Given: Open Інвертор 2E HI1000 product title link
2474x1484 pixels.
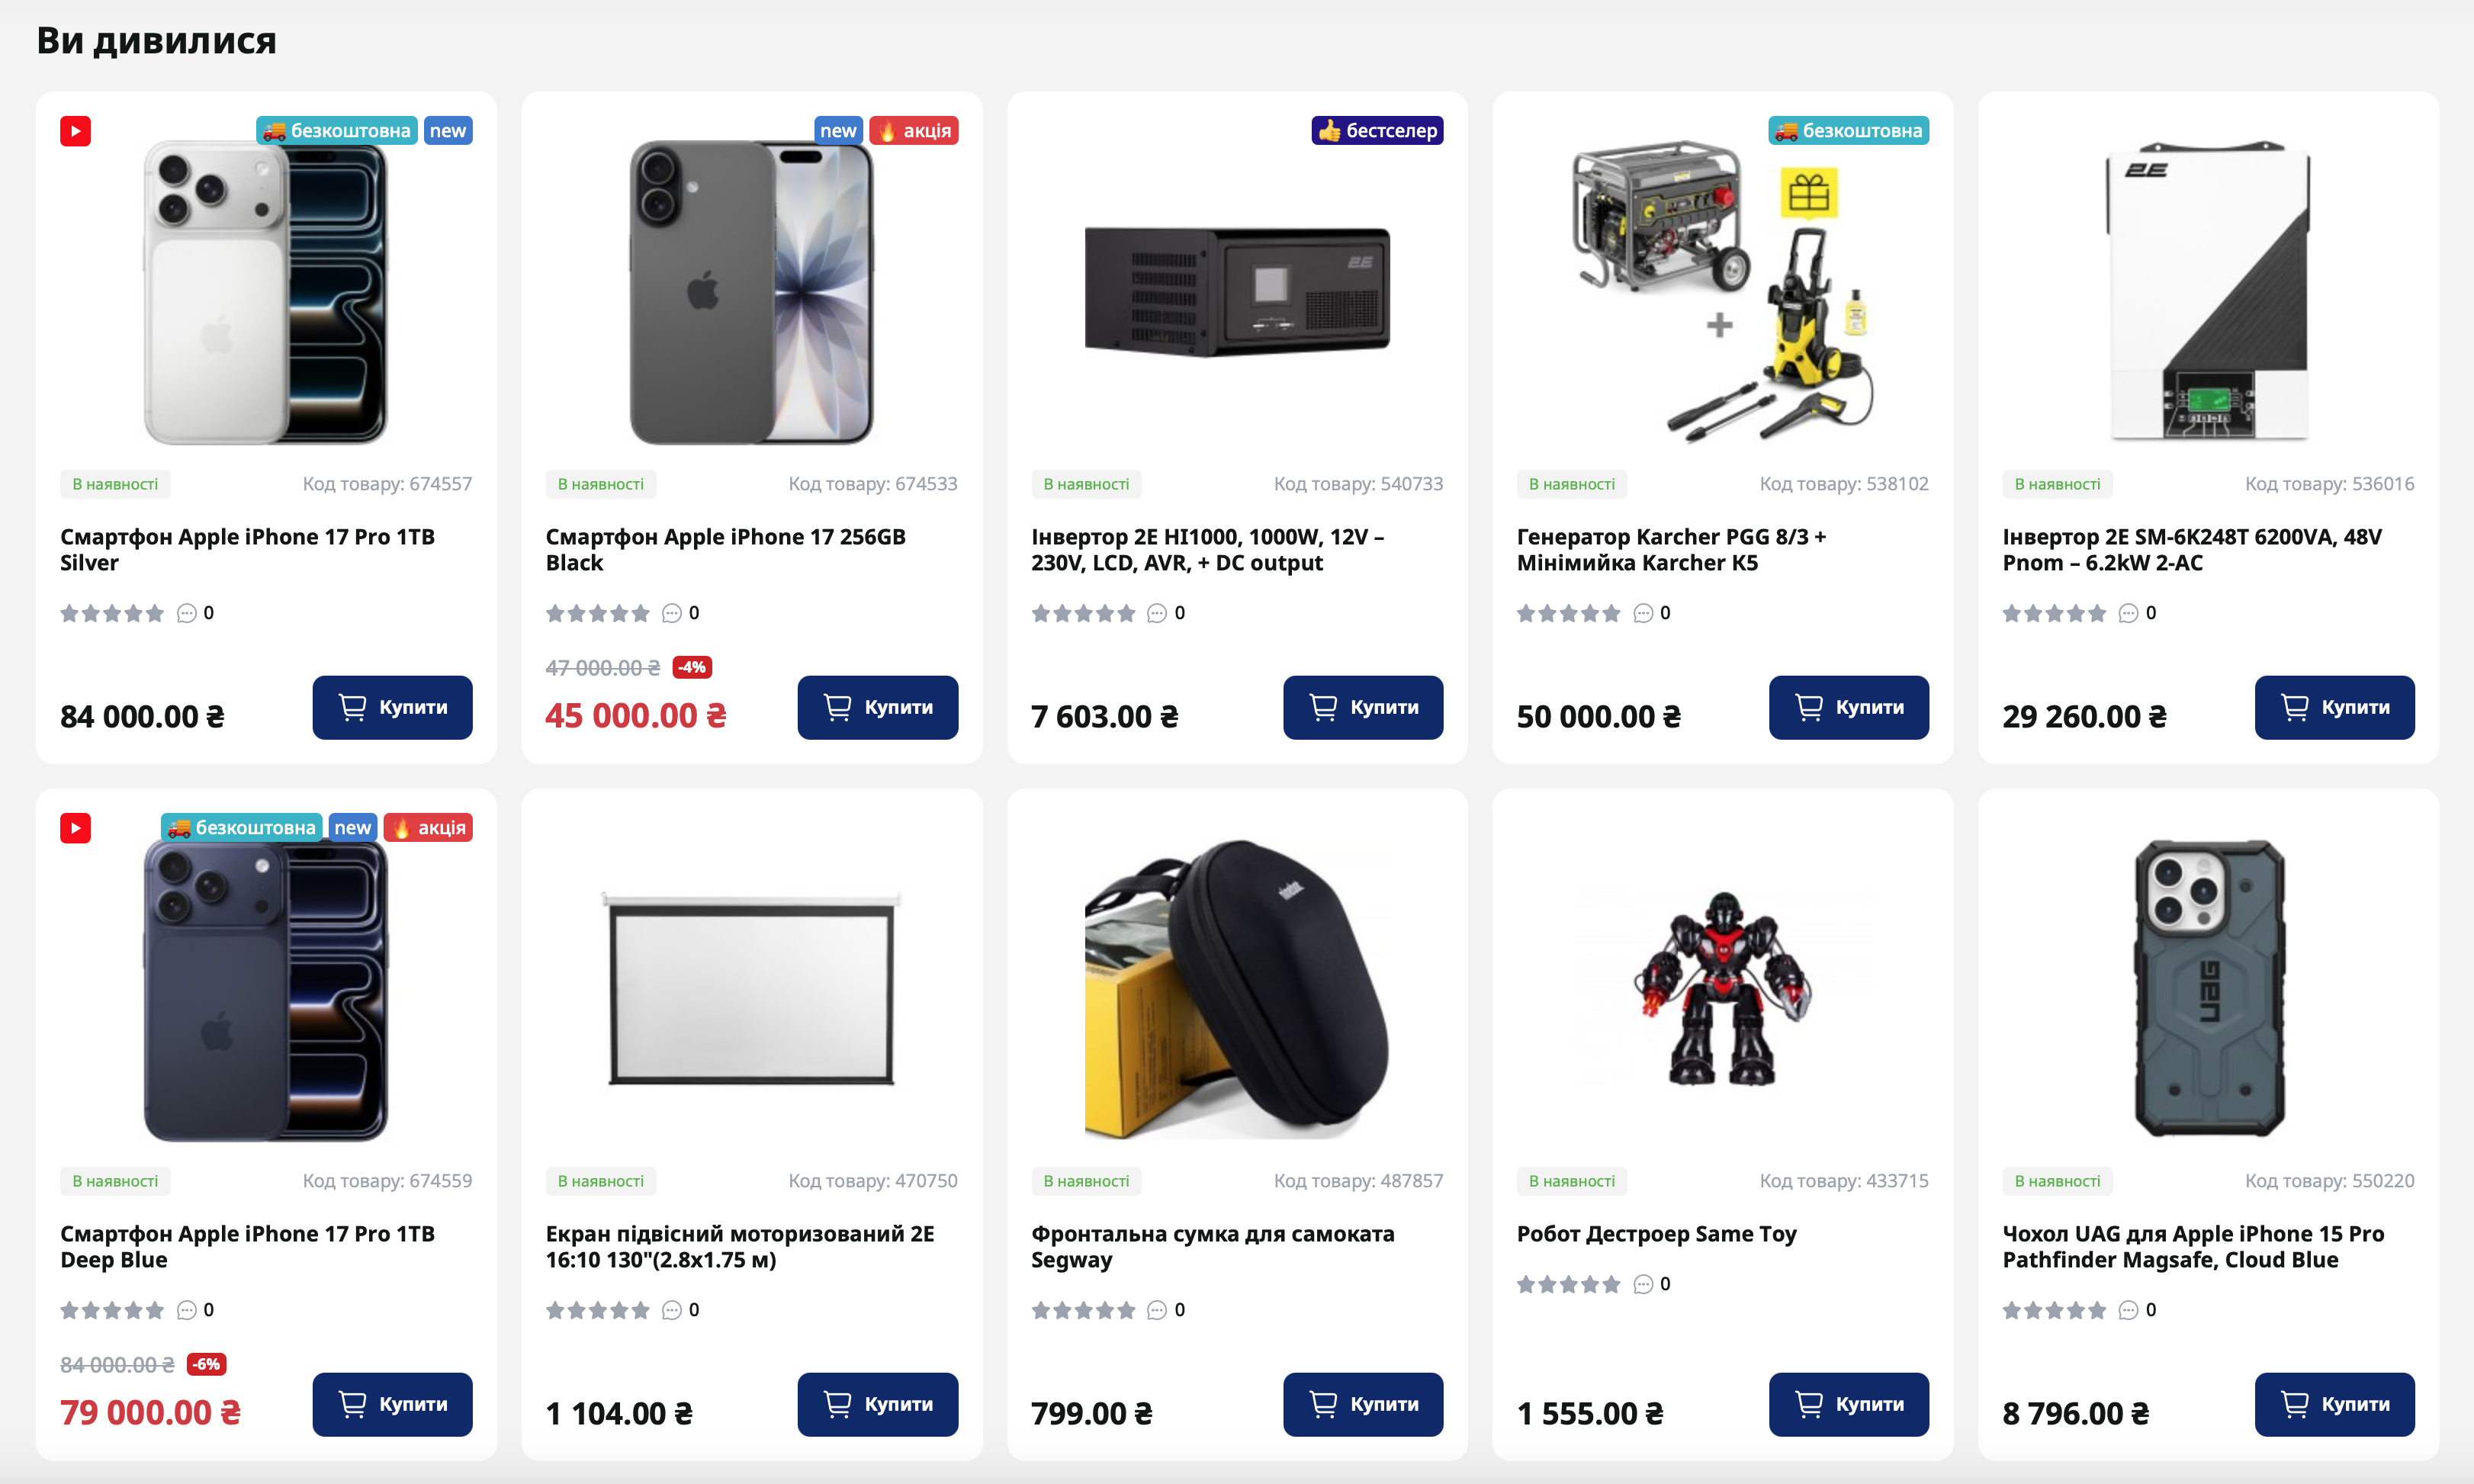Looking at the screenshot, I should 1207,550.
